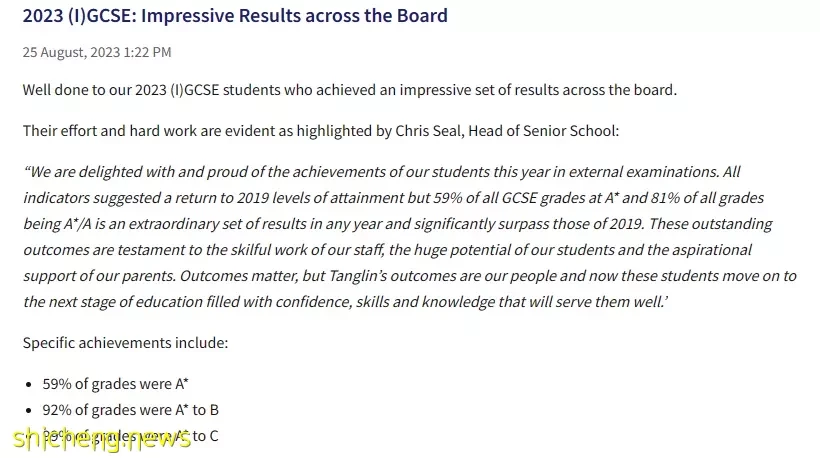Click the bullet dot before 92% line
Screen dimensions: 820x458
tap(28, 411)
